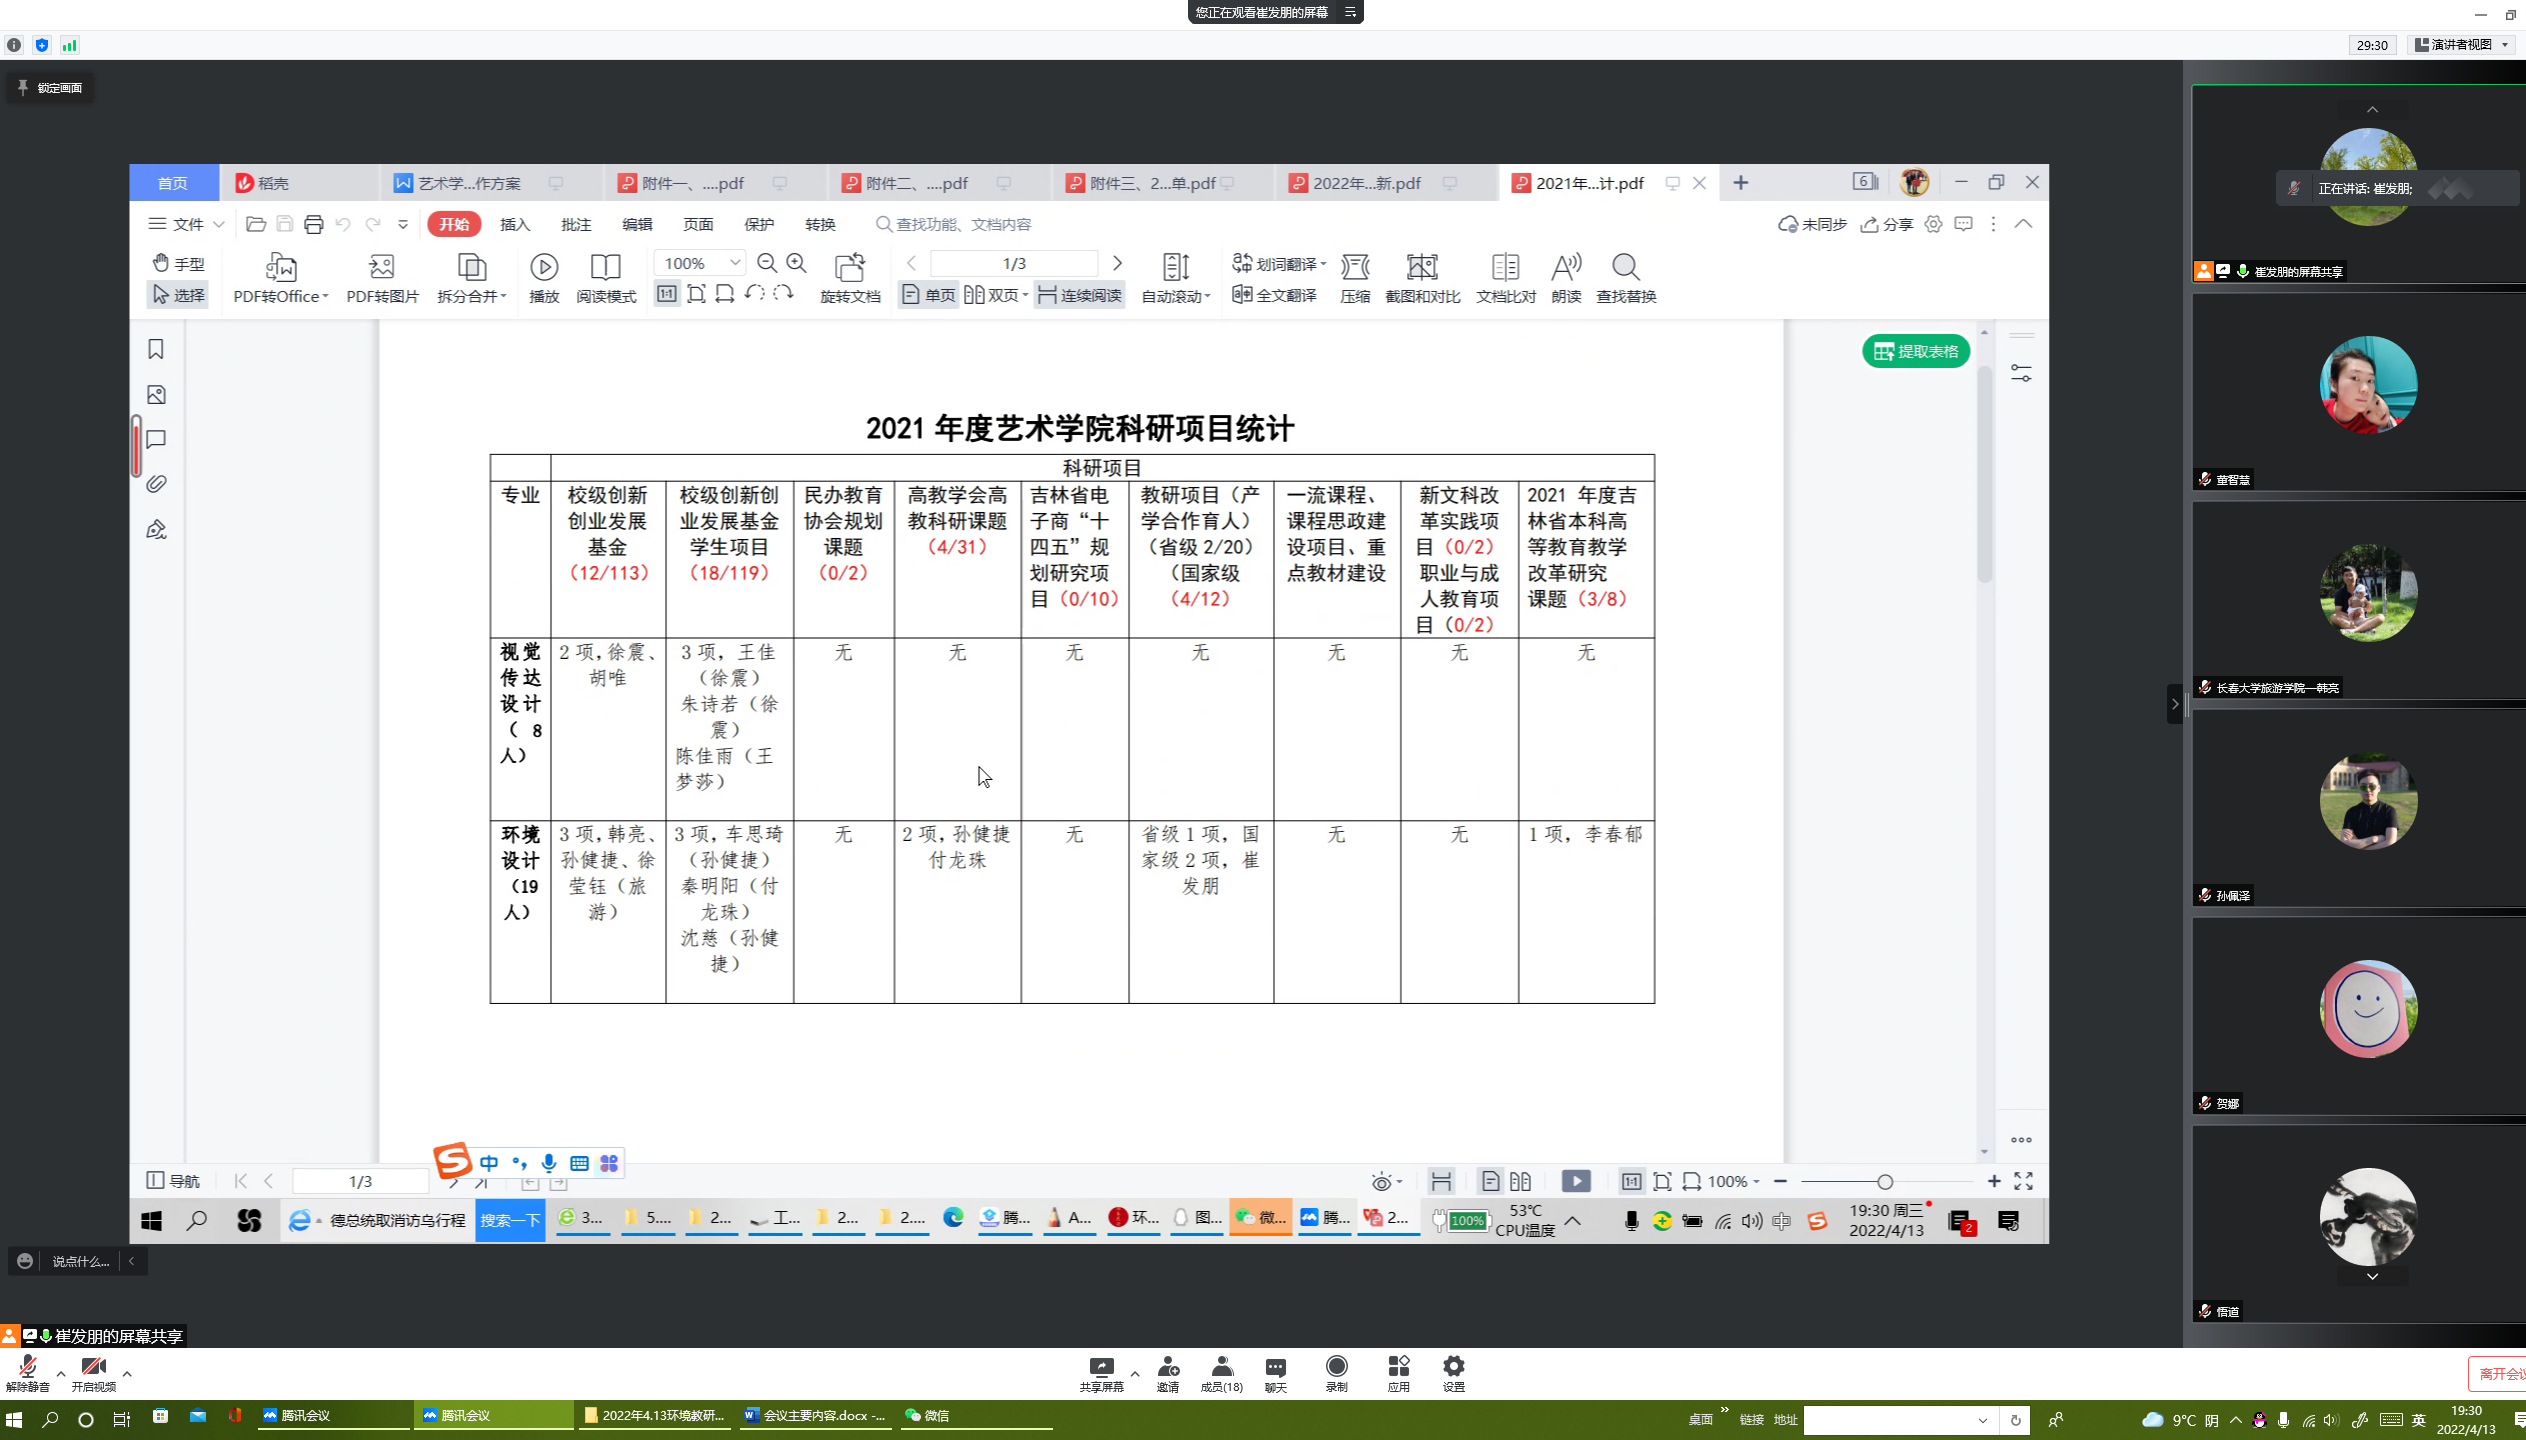
Task: Click the toolbar page number field 1/3
Action: click(1014, 263)
